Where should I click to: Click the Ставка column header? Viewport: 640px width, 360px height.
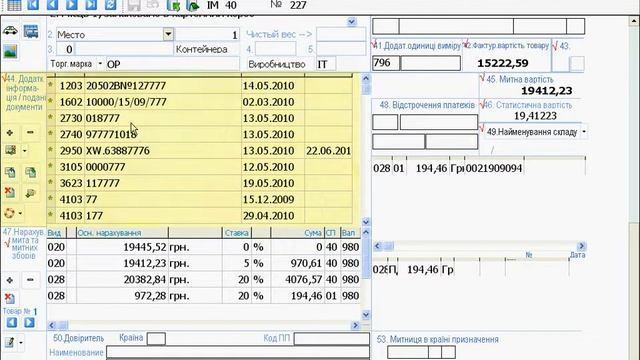pos(236,233)
